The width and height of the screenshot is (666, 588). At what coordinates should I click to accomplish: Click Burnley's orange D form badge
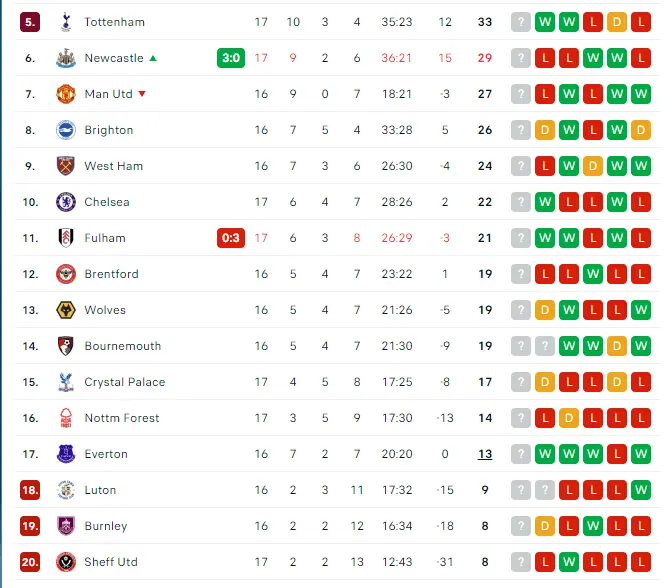click(545, 526)
